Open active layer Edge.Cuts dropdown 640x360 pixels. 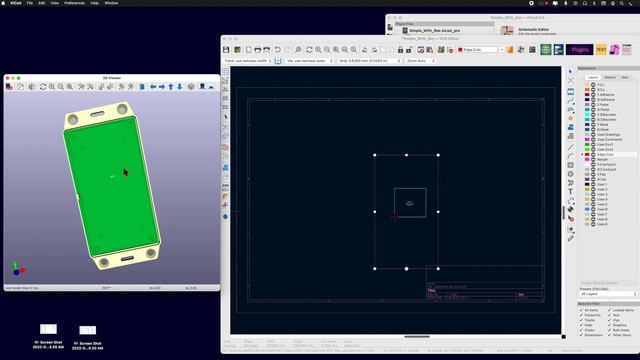pyautogui.click(x=480, y=50)
